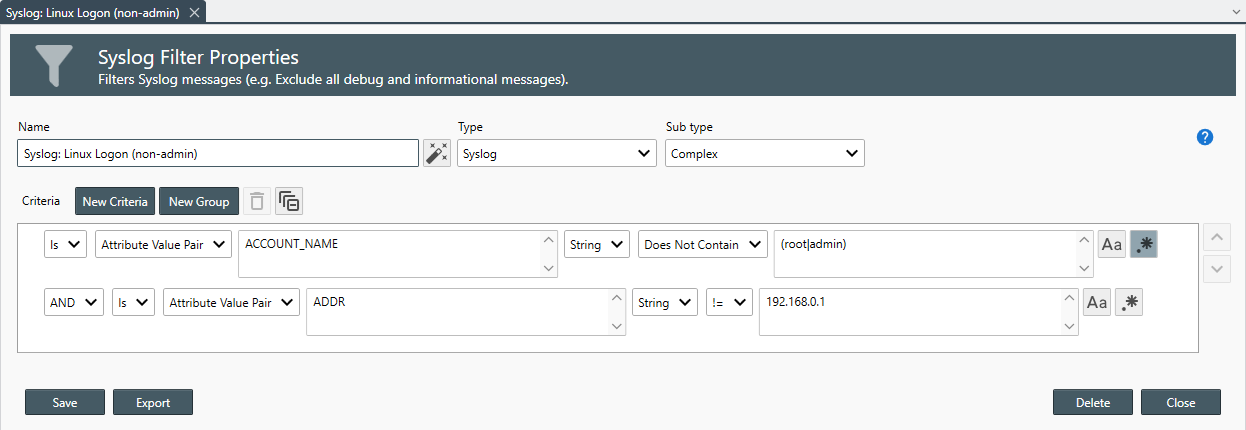Disable regex toggle on ACCOUNT_NAME row

tap(1144, 244)
